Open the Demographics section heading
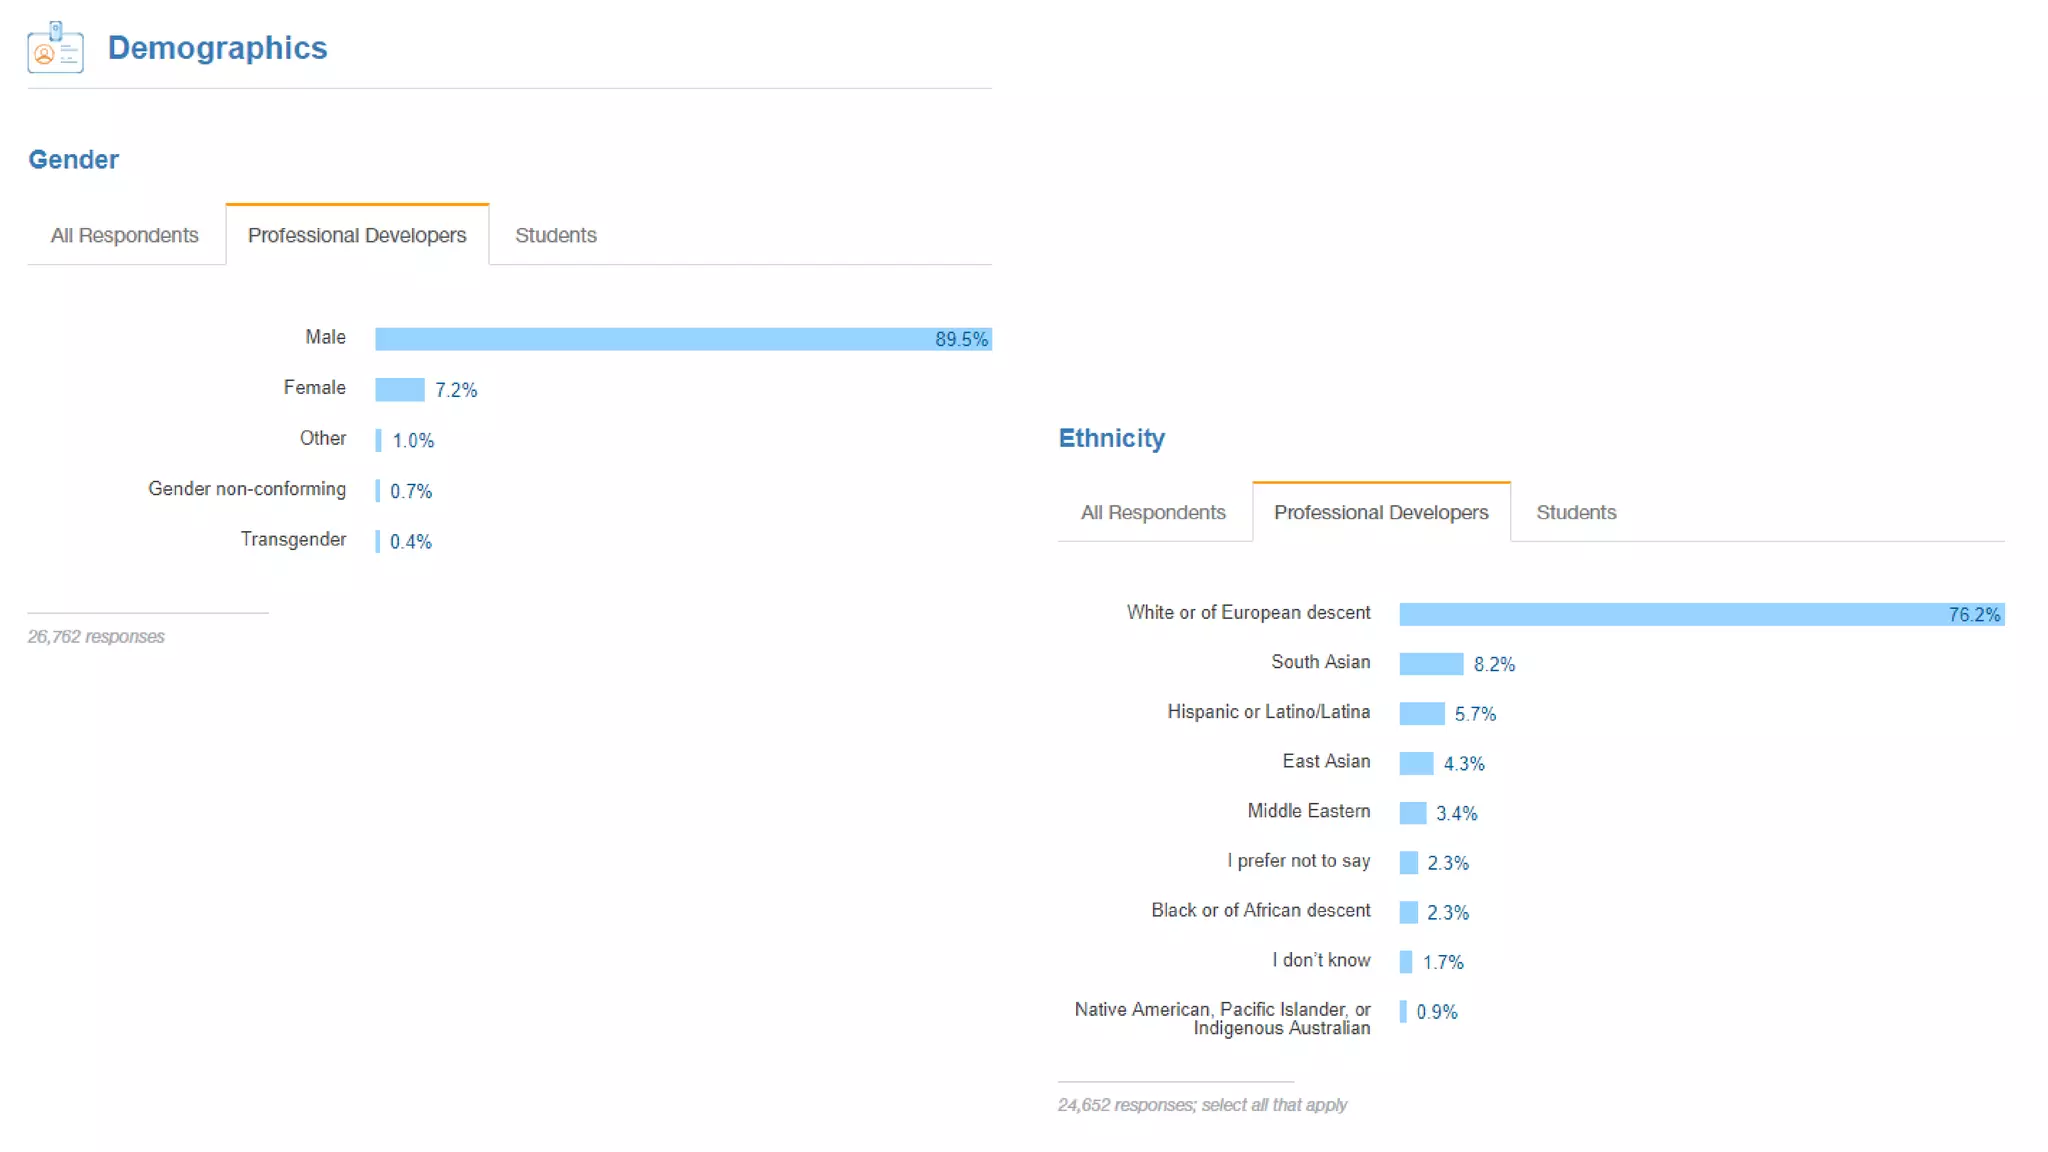Screen dimensions: 2048x1152 (217, 48)
